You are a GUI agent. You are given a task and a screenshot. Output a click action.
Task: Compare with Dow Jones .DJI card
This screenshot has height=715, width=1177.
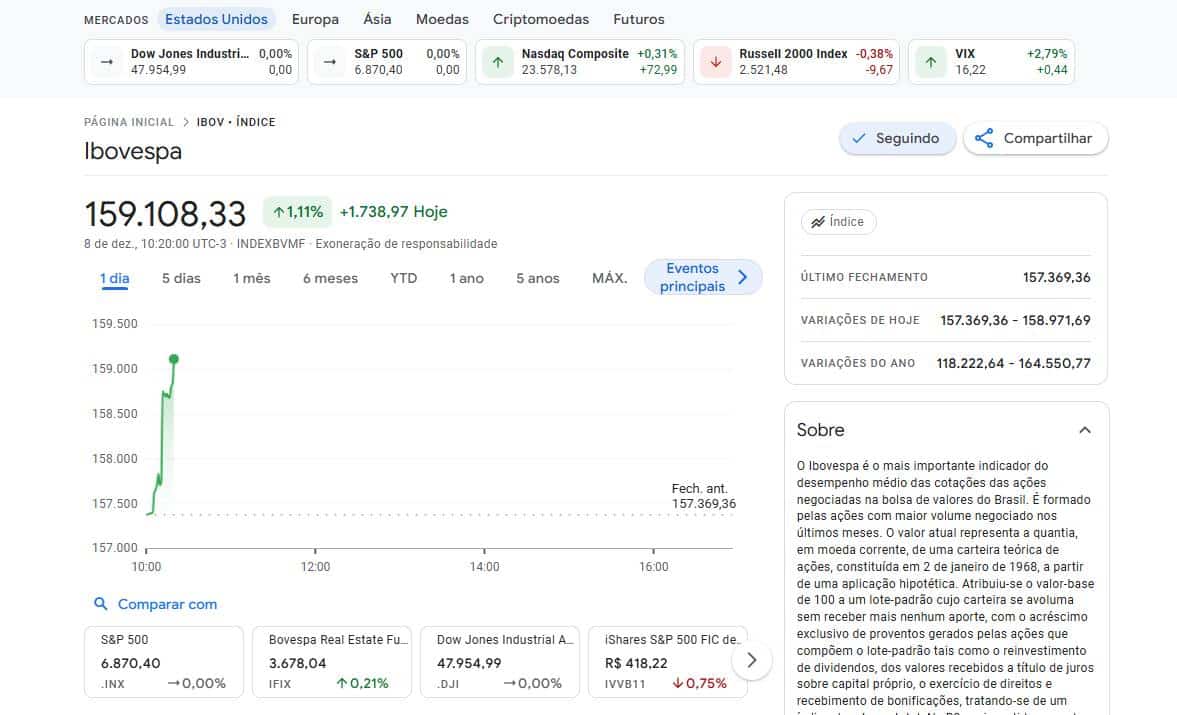coord(500,662)
